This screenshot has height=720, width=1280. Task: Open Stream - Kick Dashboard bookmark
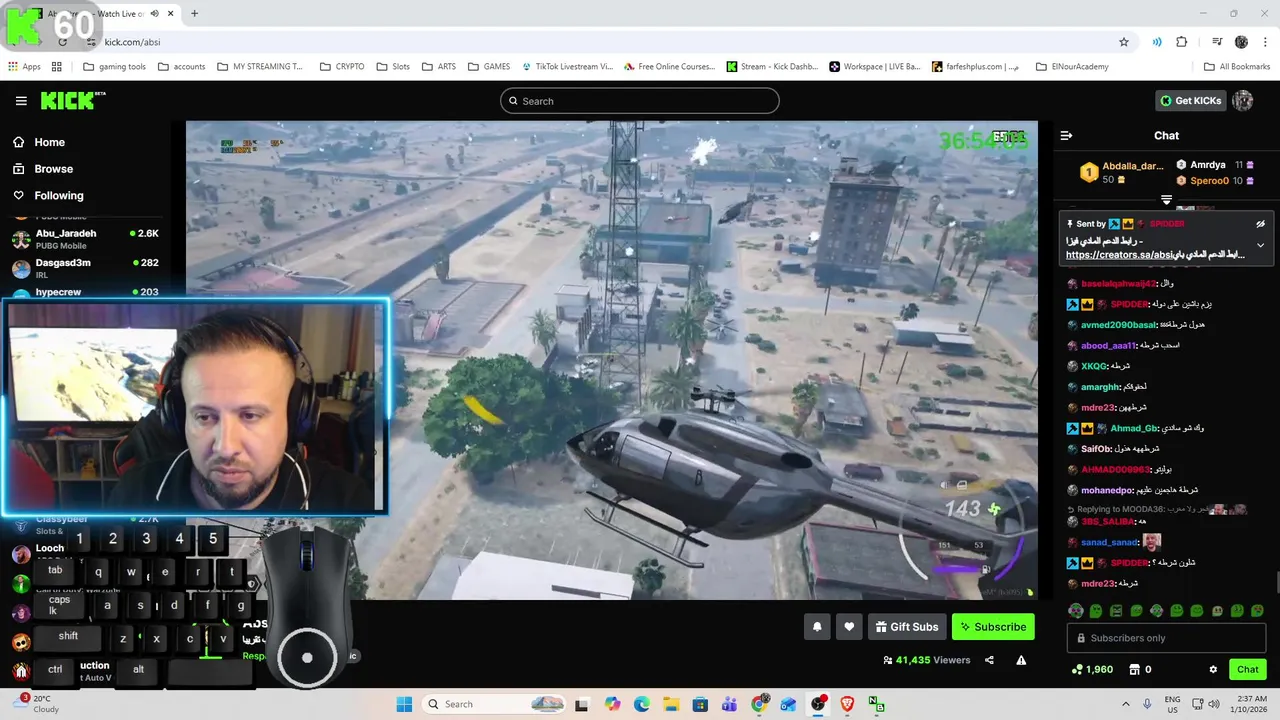(x=772, y=67)
